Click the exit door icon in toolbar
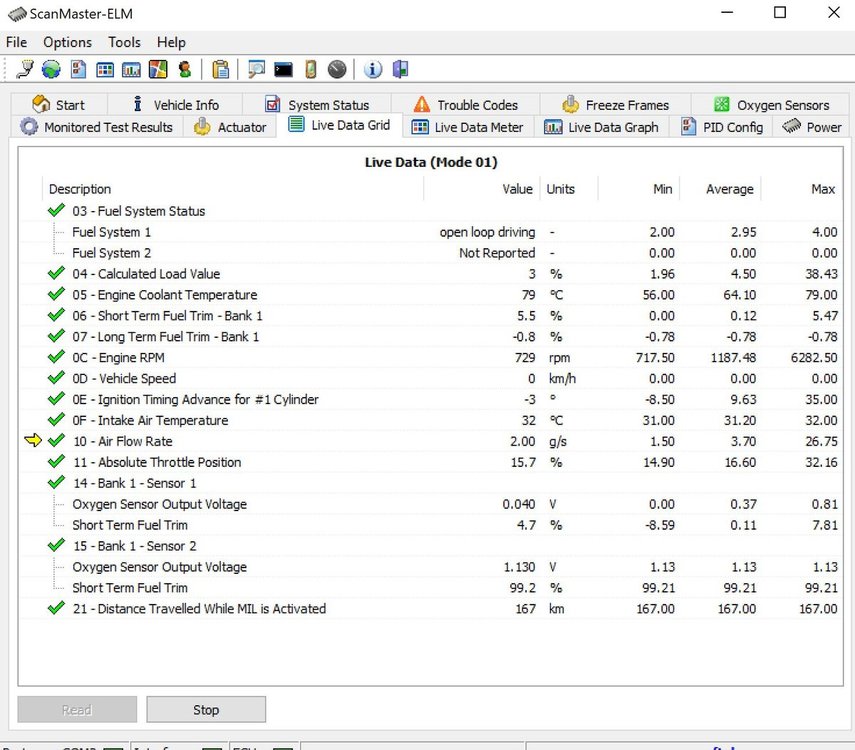The width and height of the screenshot is (855, 750). click(400, 69)
